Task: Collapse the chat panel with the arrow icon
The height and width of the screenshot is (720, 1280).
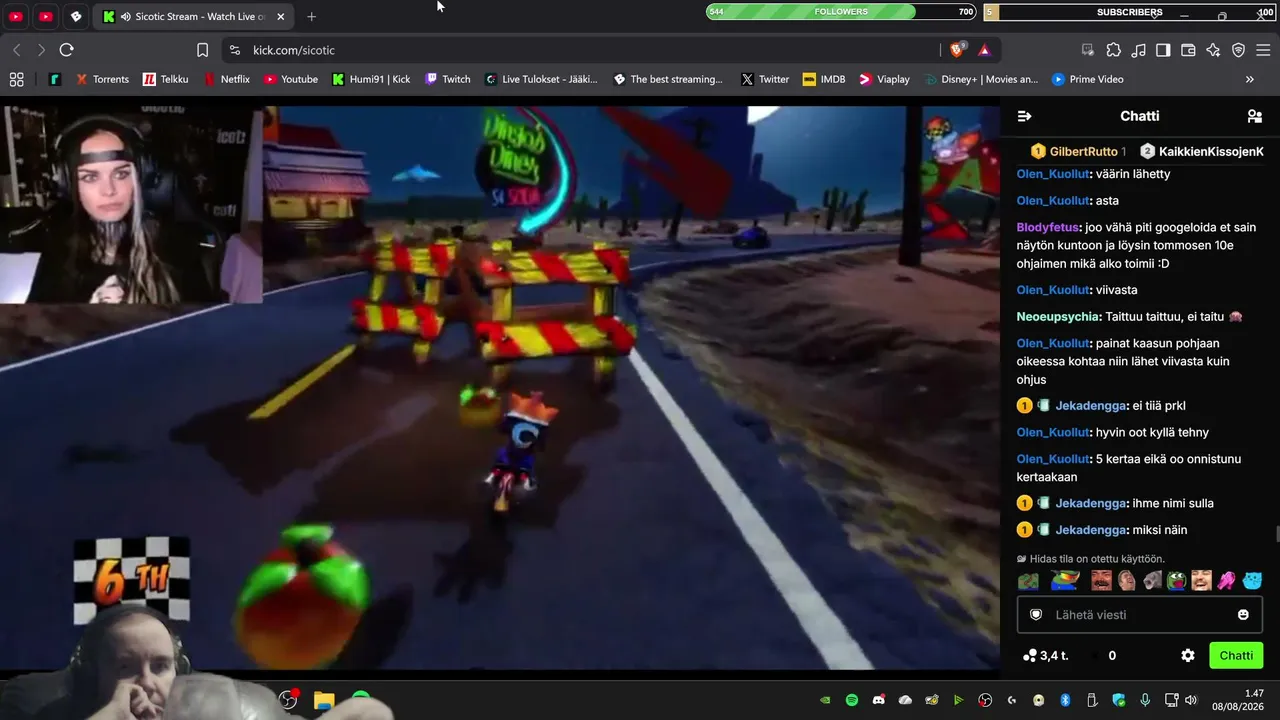Action: point(1024,116)
